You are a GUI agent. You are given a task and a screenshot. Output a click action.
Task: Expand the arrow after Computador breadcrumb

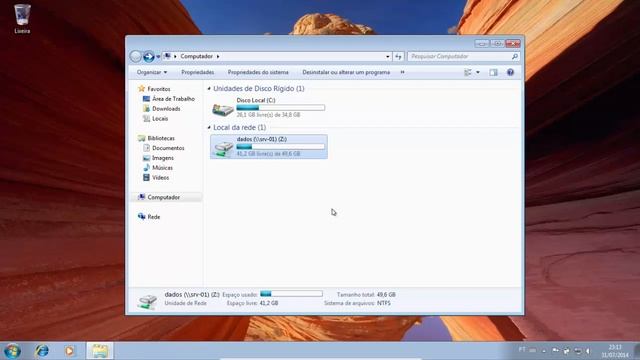click(218, 56)
